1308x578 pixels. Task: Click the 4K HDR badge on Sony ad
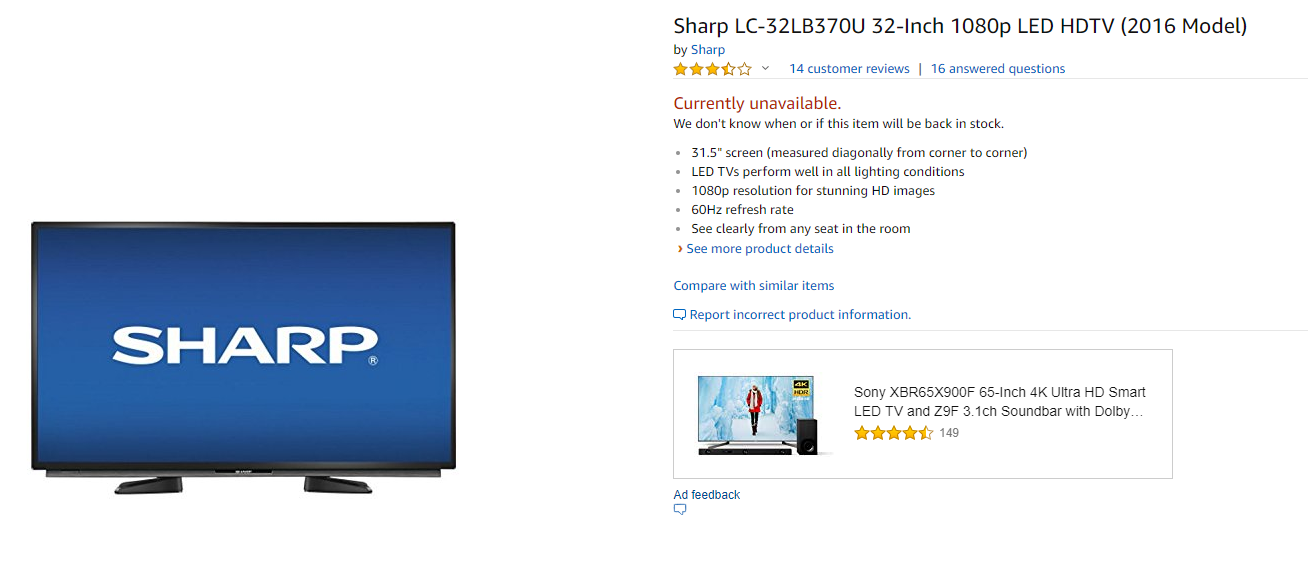click(x=801, y=388)
